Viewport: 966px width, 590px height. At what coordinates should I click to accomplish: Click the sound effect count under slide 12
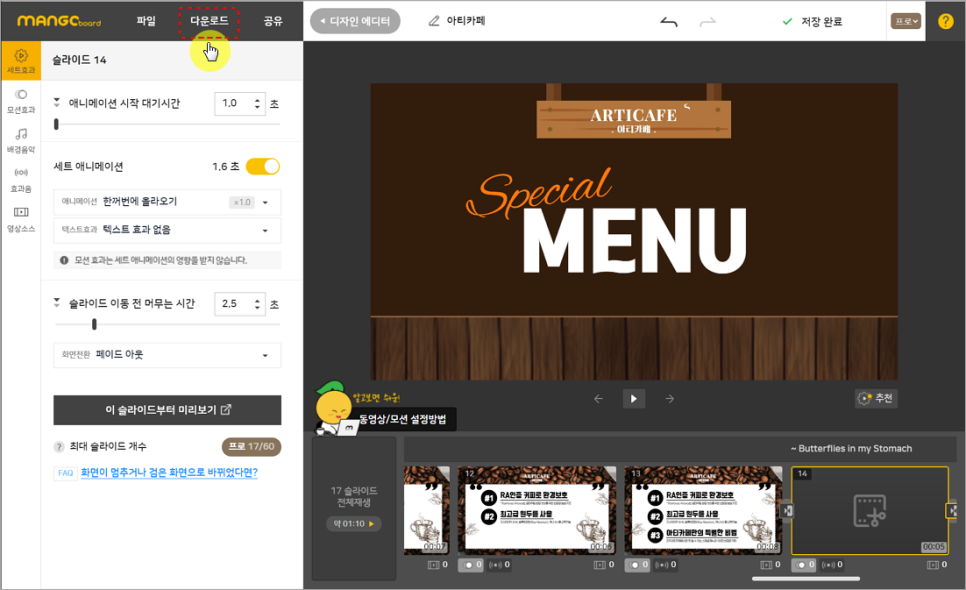coord(499,565)
